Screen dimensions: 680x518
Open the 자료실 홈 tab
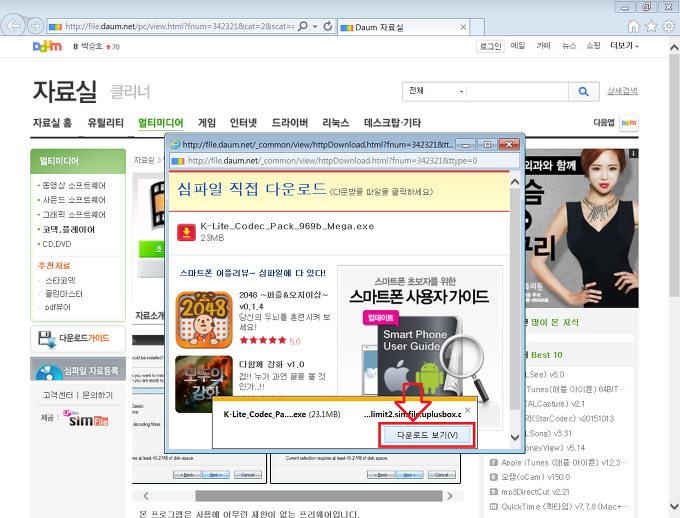[52, 123]
